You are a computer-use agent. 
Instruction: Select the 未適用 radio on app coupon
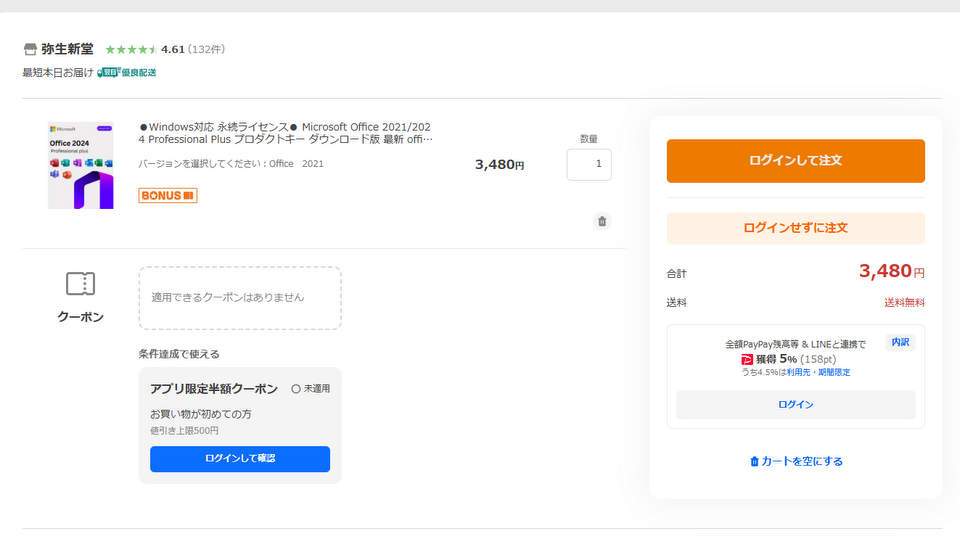pyautogui.click(x=296, y=388)
